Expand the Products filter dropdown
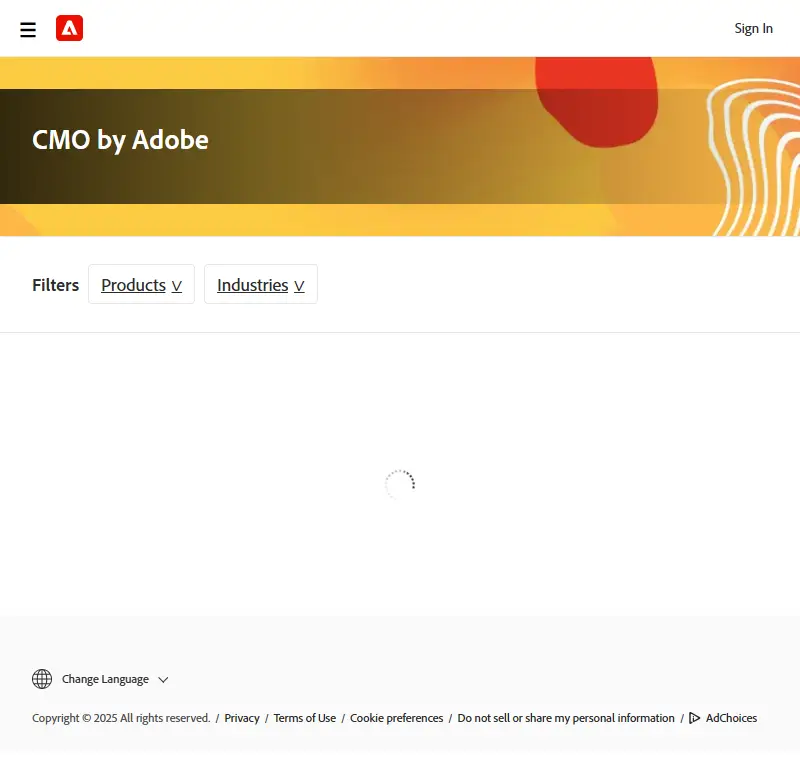 141,284
